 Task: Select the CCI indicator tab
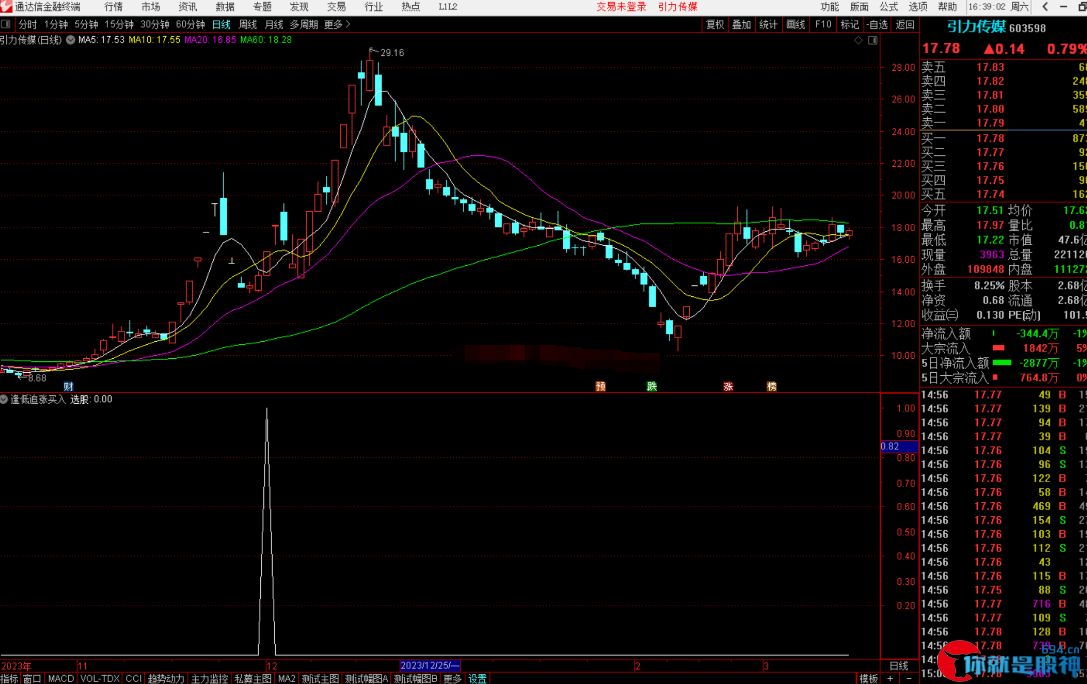[134, 678]
